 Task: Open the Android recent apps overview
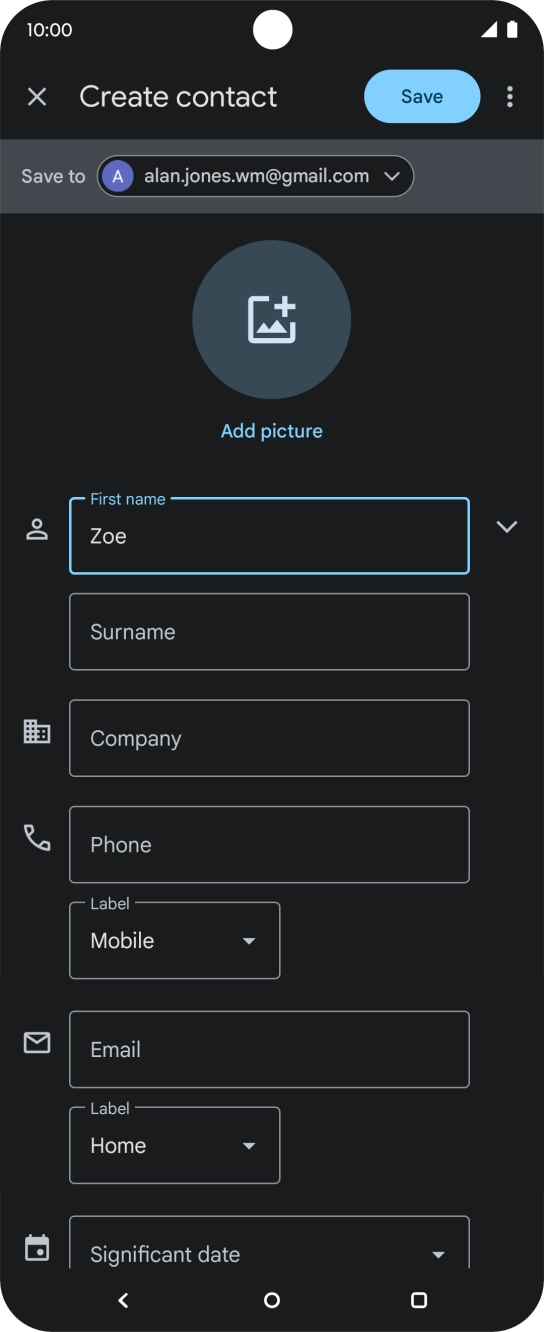point(419,1300)
